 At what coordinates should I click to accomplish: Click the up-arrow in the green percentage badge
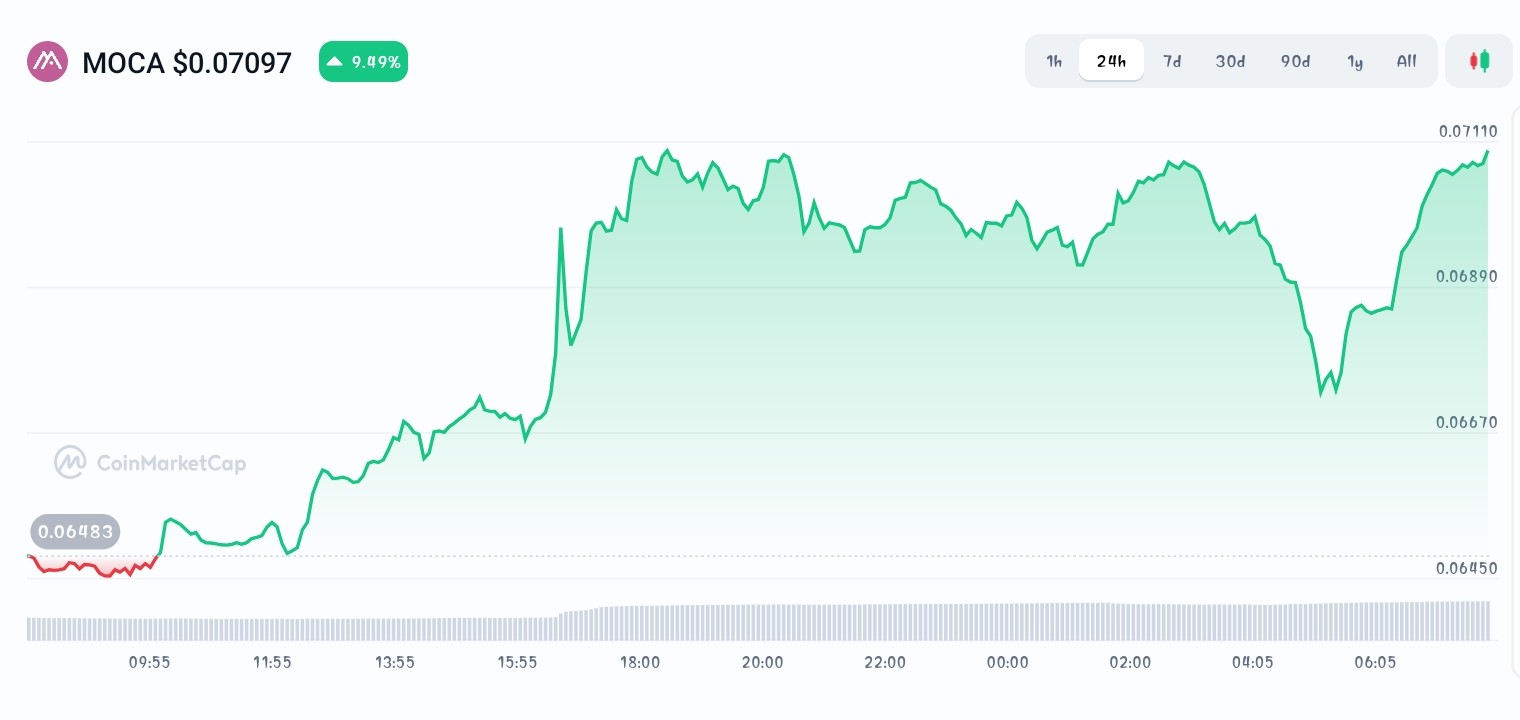click(x=335, y=61)
